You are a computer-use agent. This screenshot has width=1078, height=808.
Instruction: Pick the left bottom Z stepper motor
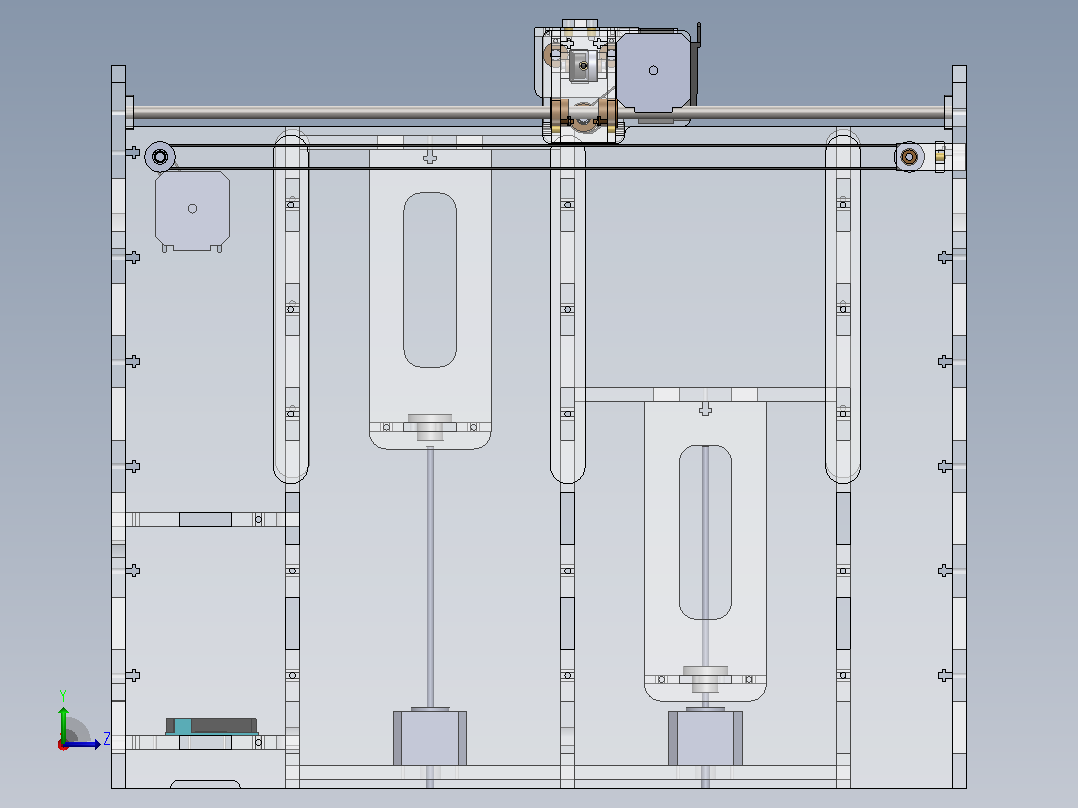coord(430,737)
